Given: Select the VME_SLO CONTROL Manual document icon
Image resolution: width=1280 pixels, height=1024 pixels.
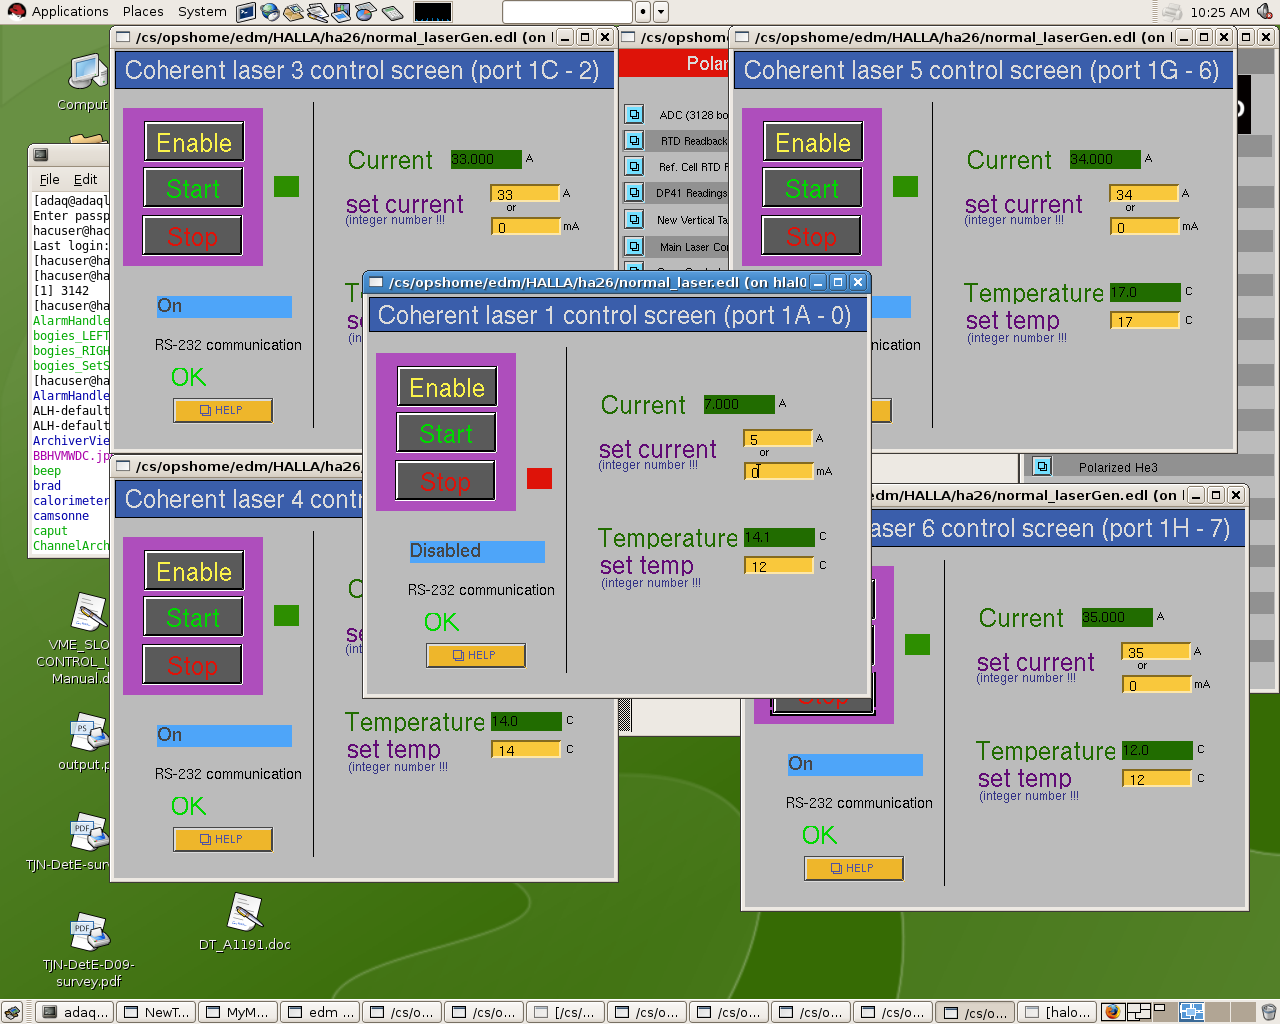Looking at the screenshot, I should pos(89,612).
